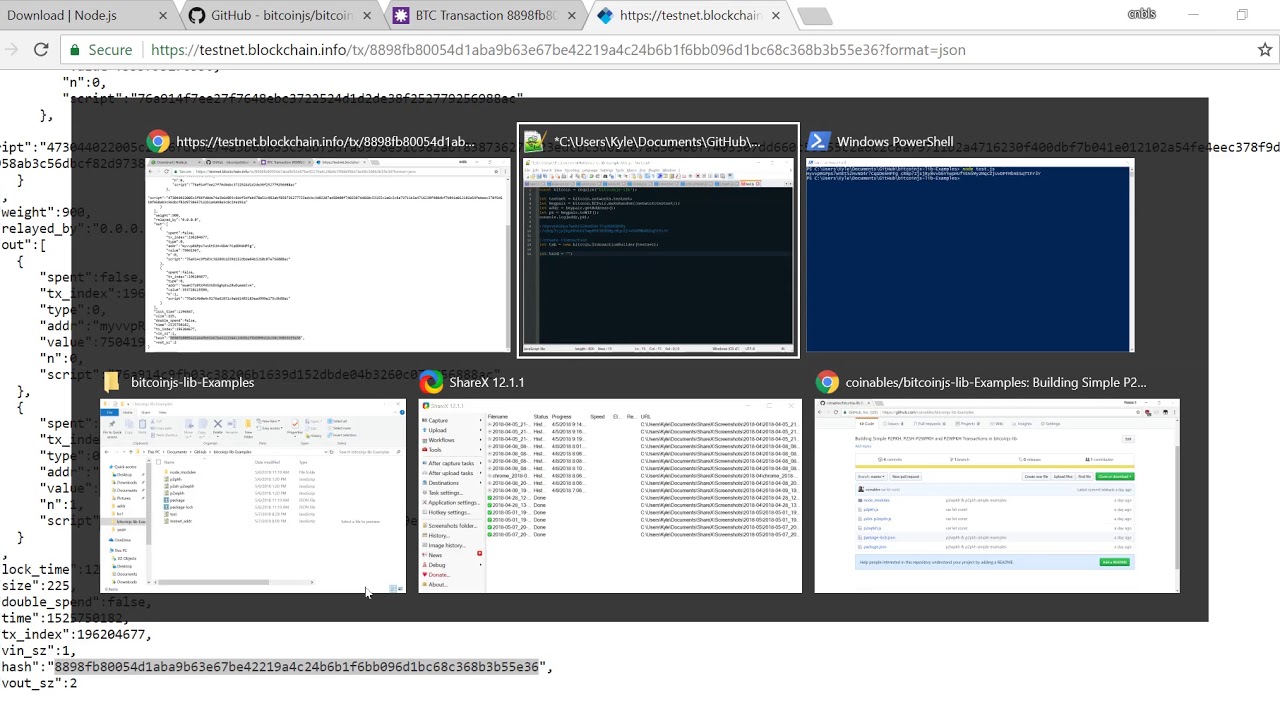Click the "weight":900 line

click(x=46, y=212)
